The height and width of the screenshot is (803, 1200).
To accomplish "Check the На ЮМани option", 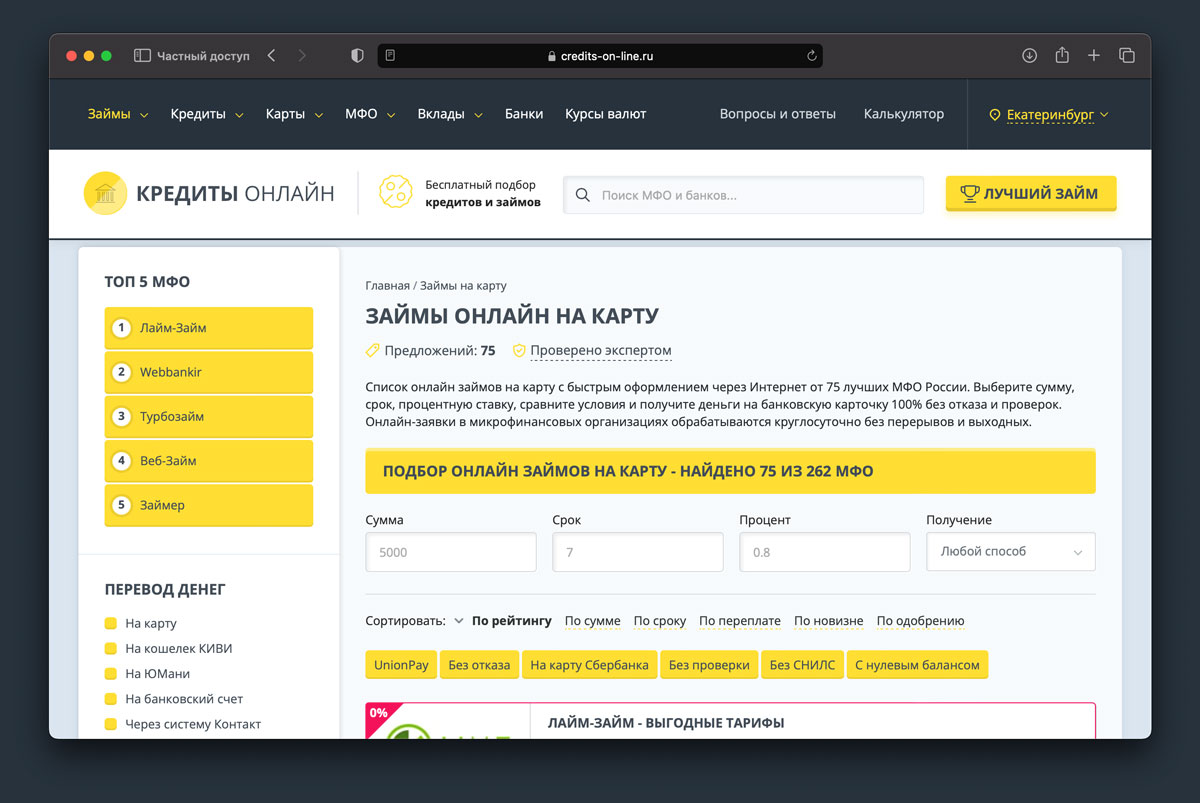I will [x=111, y=674].
